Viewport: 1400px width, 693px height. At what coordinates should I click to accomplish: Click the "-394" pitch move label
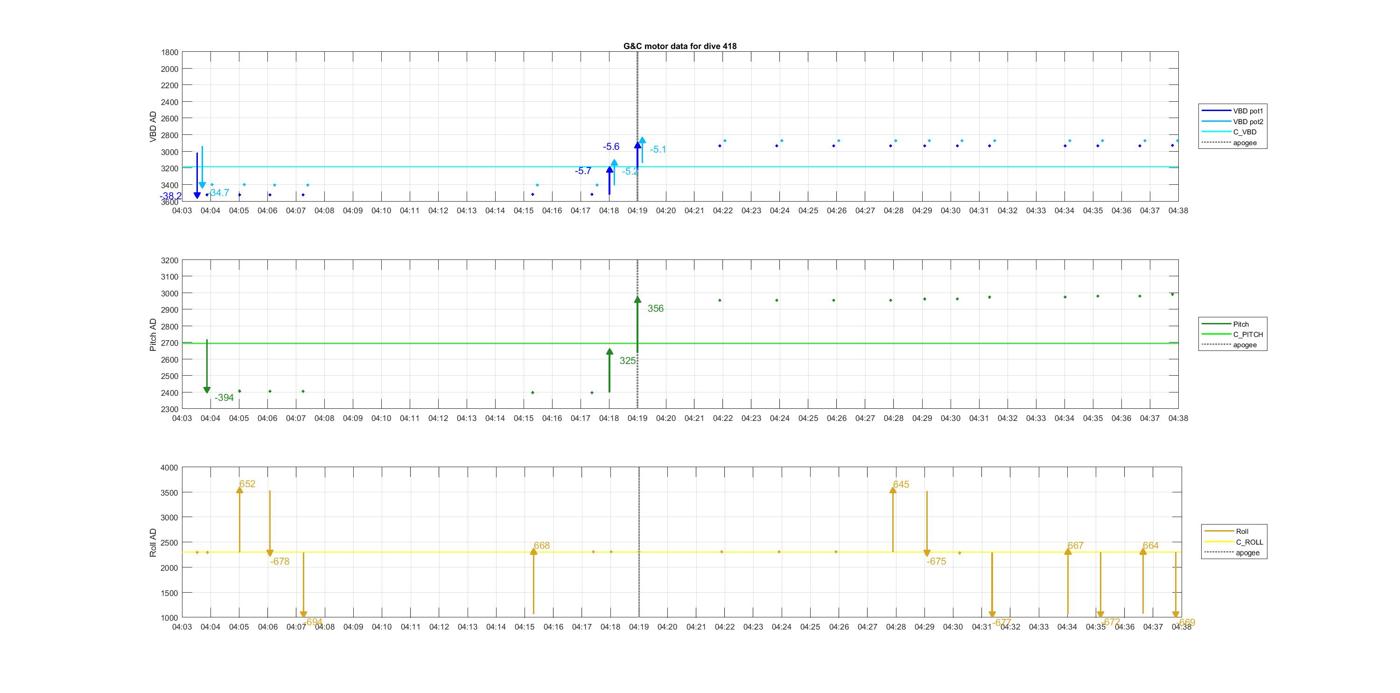point(224,398)
